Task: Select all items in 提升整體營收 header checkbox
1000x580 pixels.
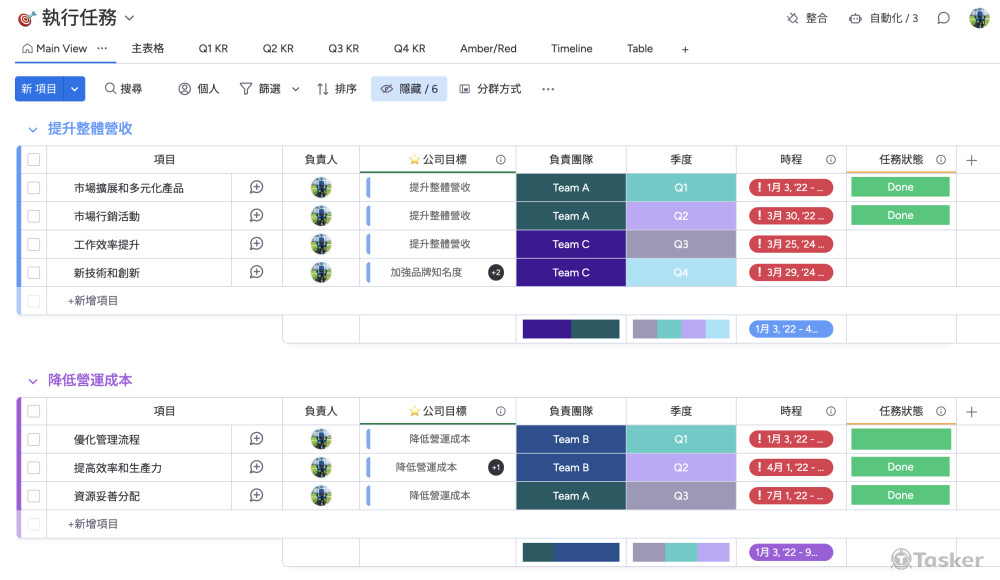Action: tap(34, 160)
